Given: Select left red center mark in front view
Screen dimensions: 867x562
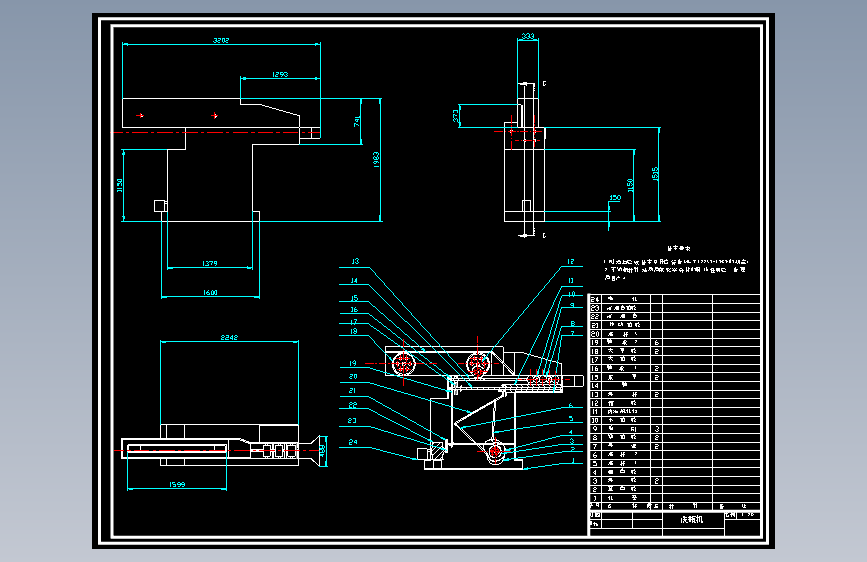Looking at the screenshot, I should [x=140, y=115].
